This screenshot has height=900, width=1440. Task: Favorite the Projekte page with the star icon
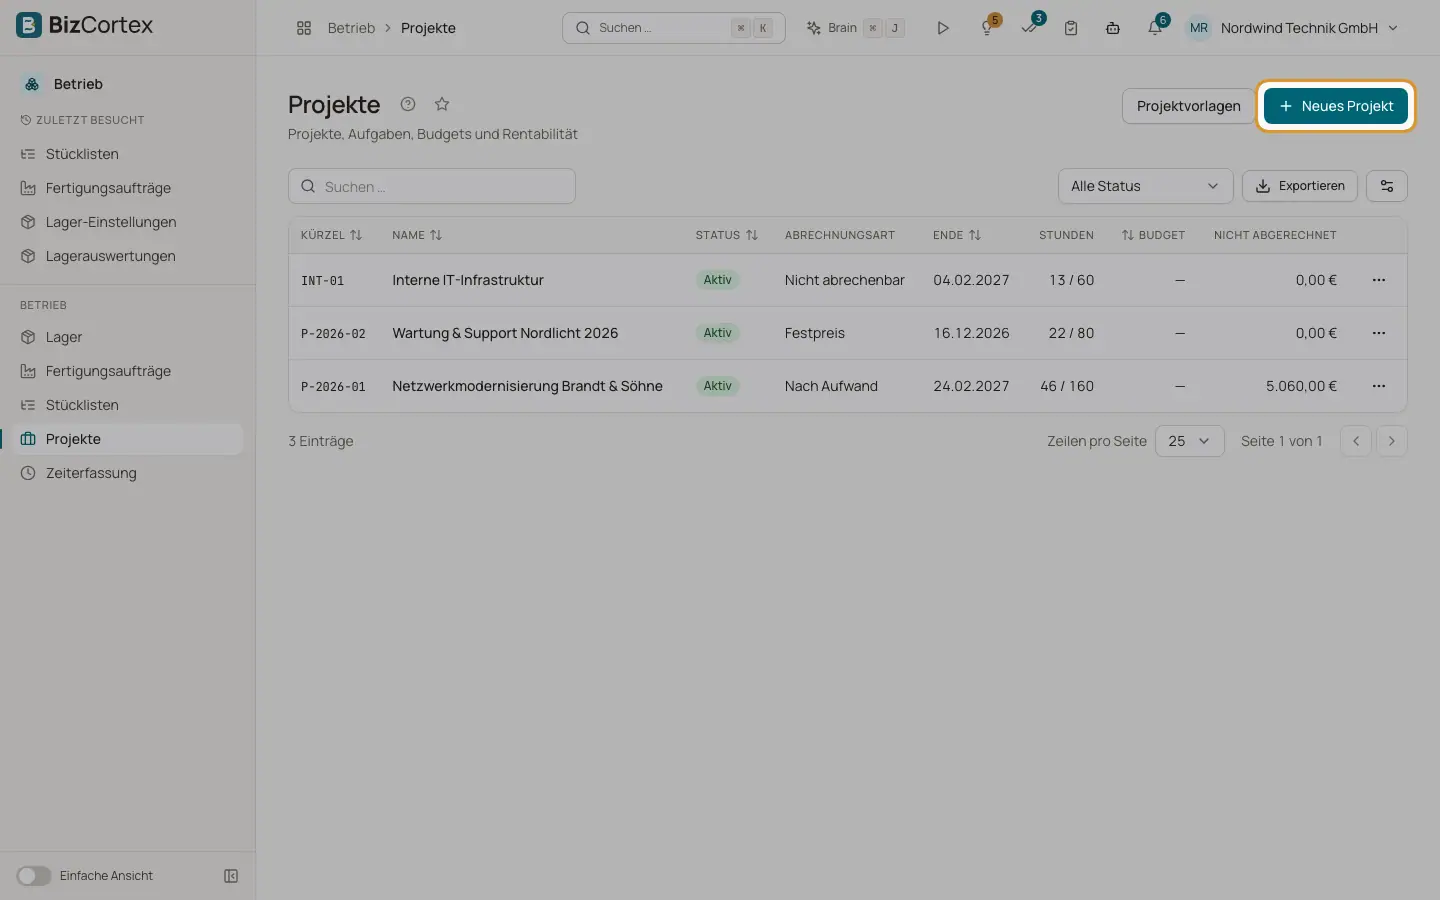coord(442,104)
